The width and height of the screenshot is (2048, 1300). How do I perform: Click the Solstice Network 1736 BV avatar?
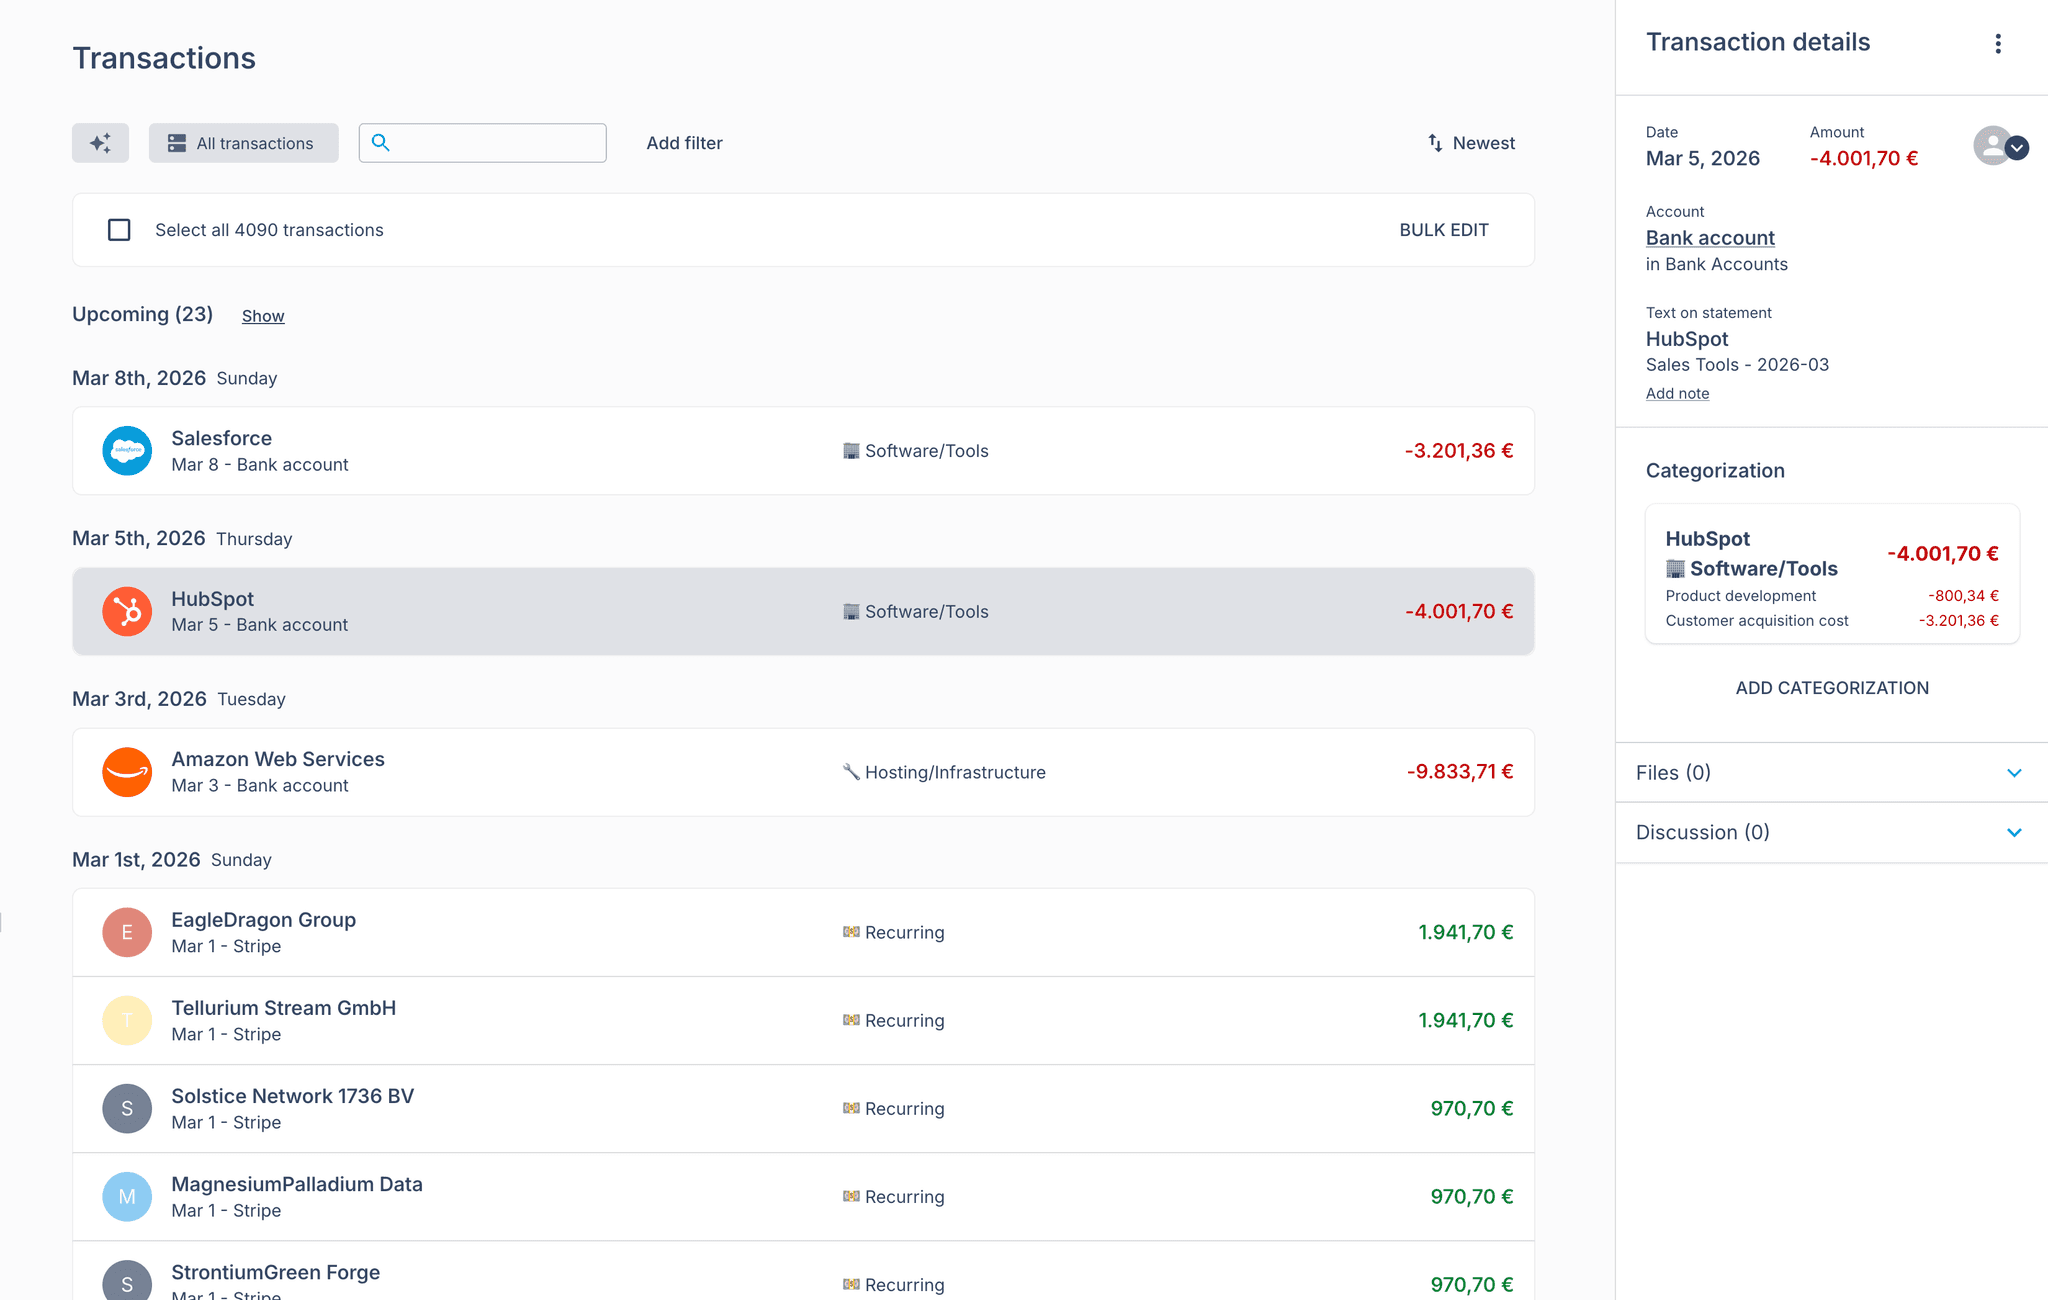click(127, 1108)
